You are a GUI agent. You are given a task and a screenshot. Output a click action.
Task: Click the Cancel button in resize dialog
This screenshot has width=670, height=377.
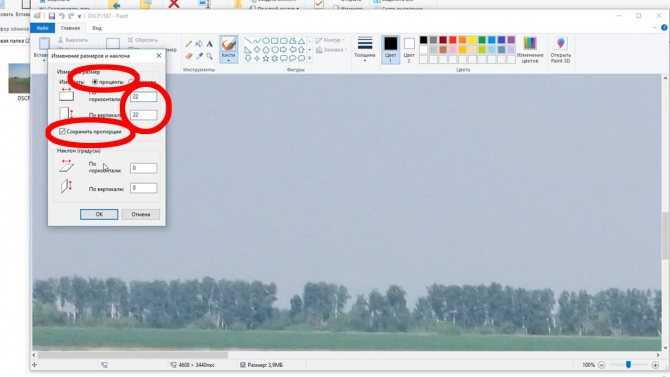point(141,214)
